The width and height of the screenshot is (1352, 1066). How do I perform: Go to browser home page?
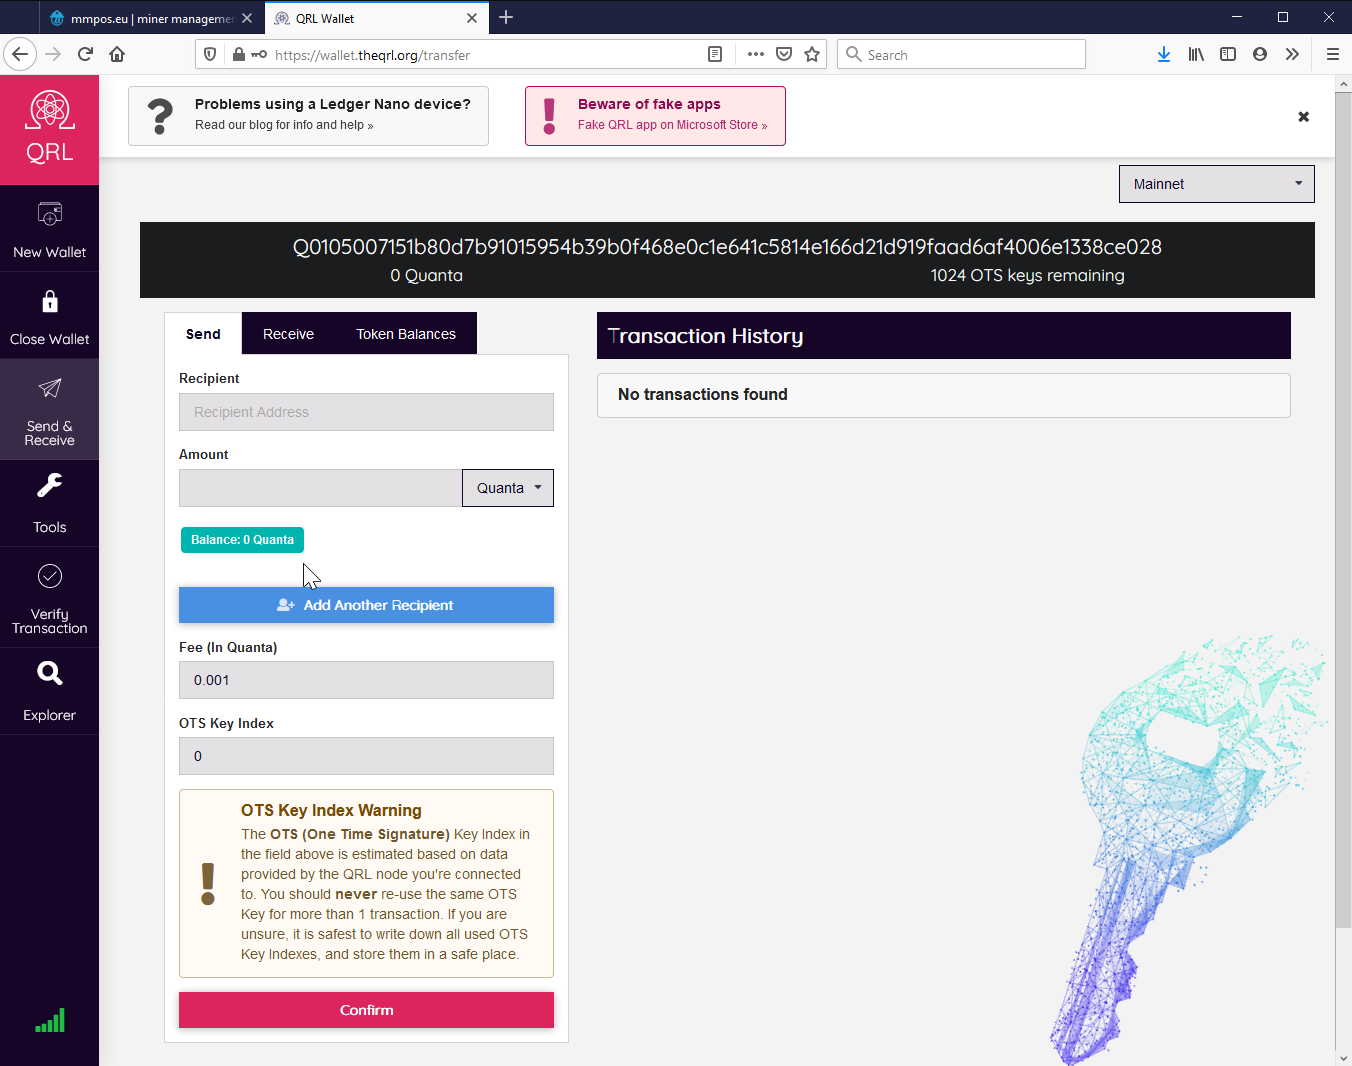[x=117, y=54]
